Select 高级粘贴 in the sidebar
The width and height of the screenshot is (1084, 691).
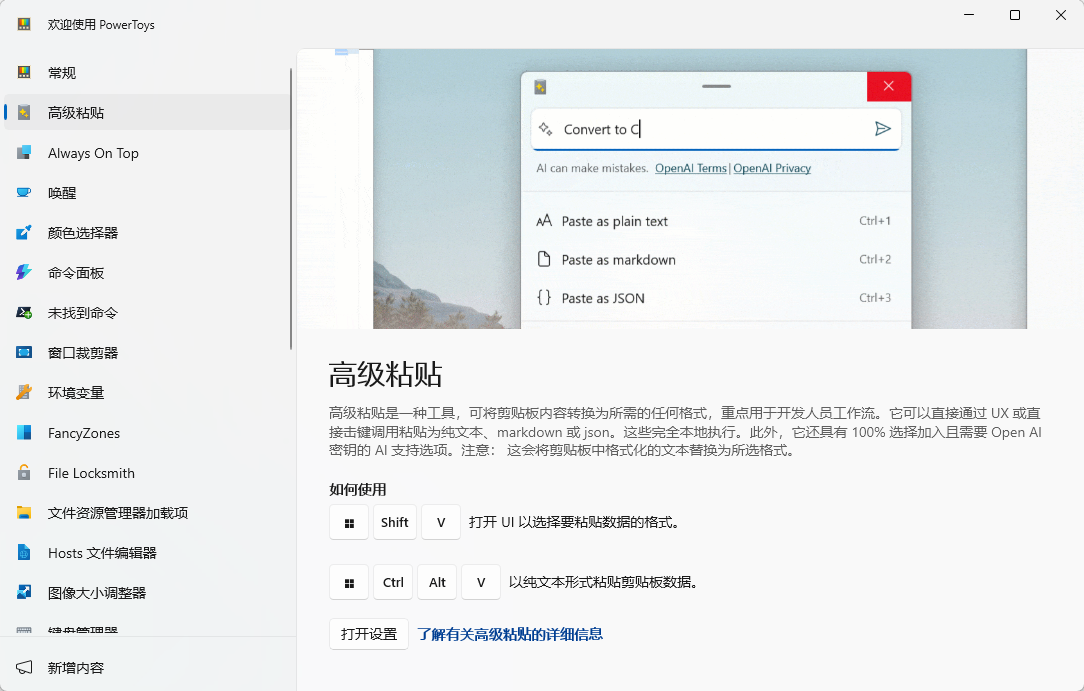[x=147, y=112]
